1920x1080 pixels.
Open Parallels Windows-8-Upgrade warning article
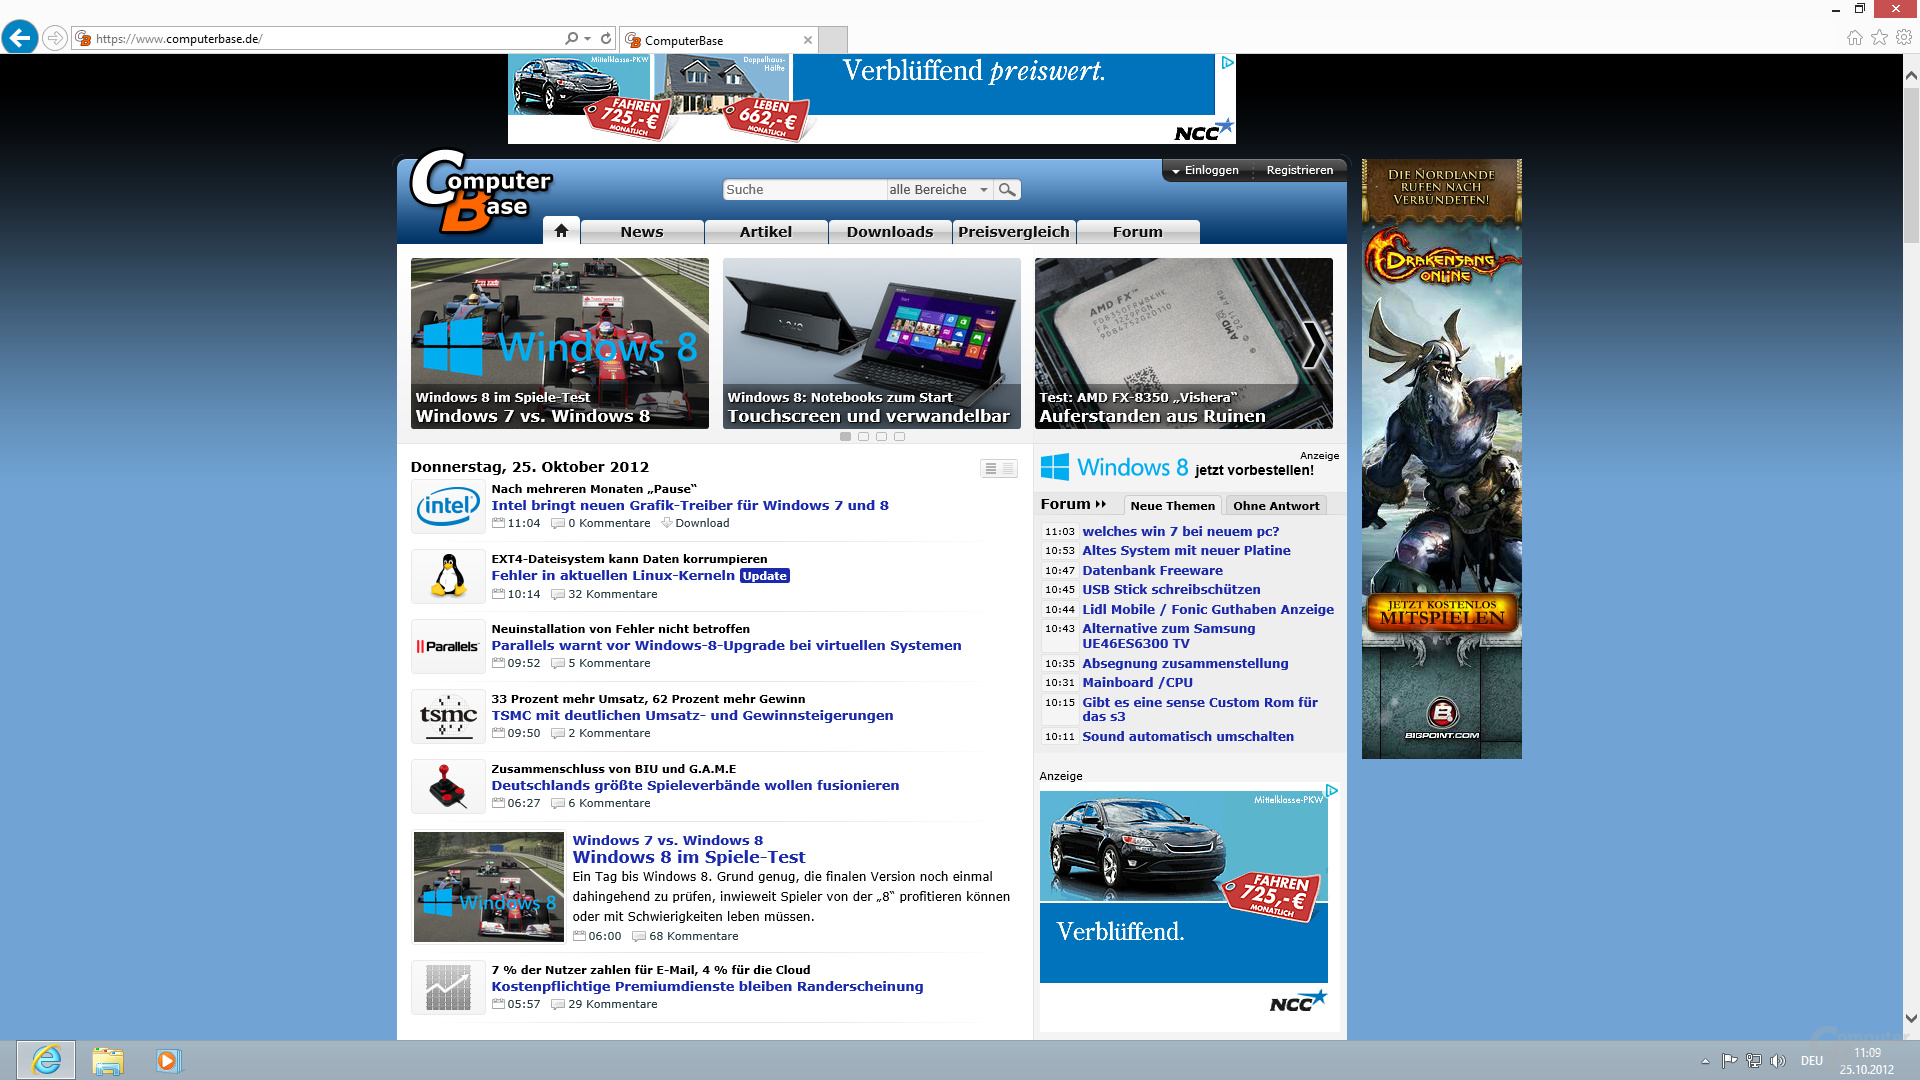point(726,646)
